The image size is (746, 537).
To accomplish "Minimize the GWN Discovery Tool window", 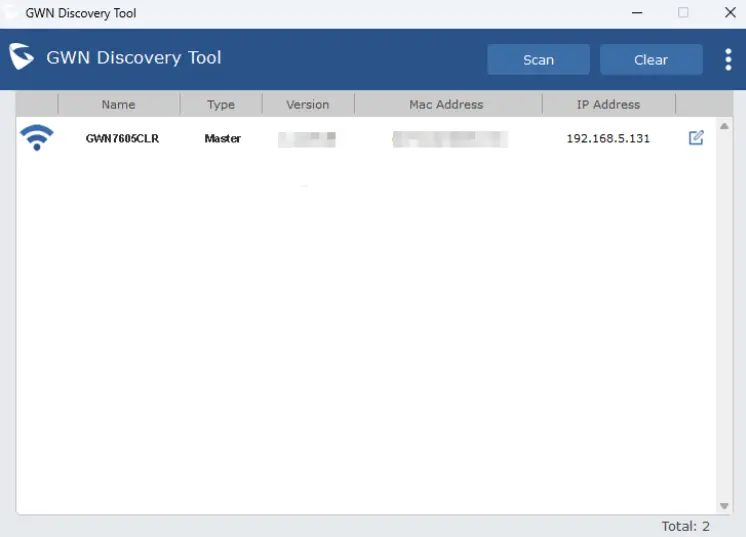I will (637, 13).
